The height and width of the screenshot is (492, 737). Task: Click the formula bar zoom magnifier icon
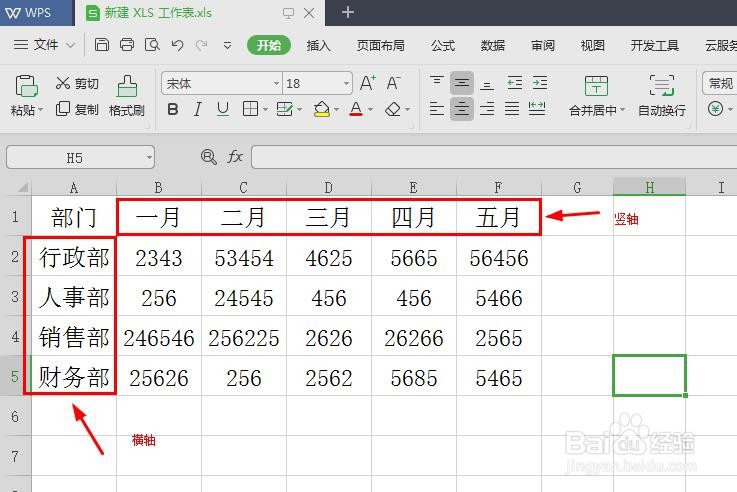(208, 157)
